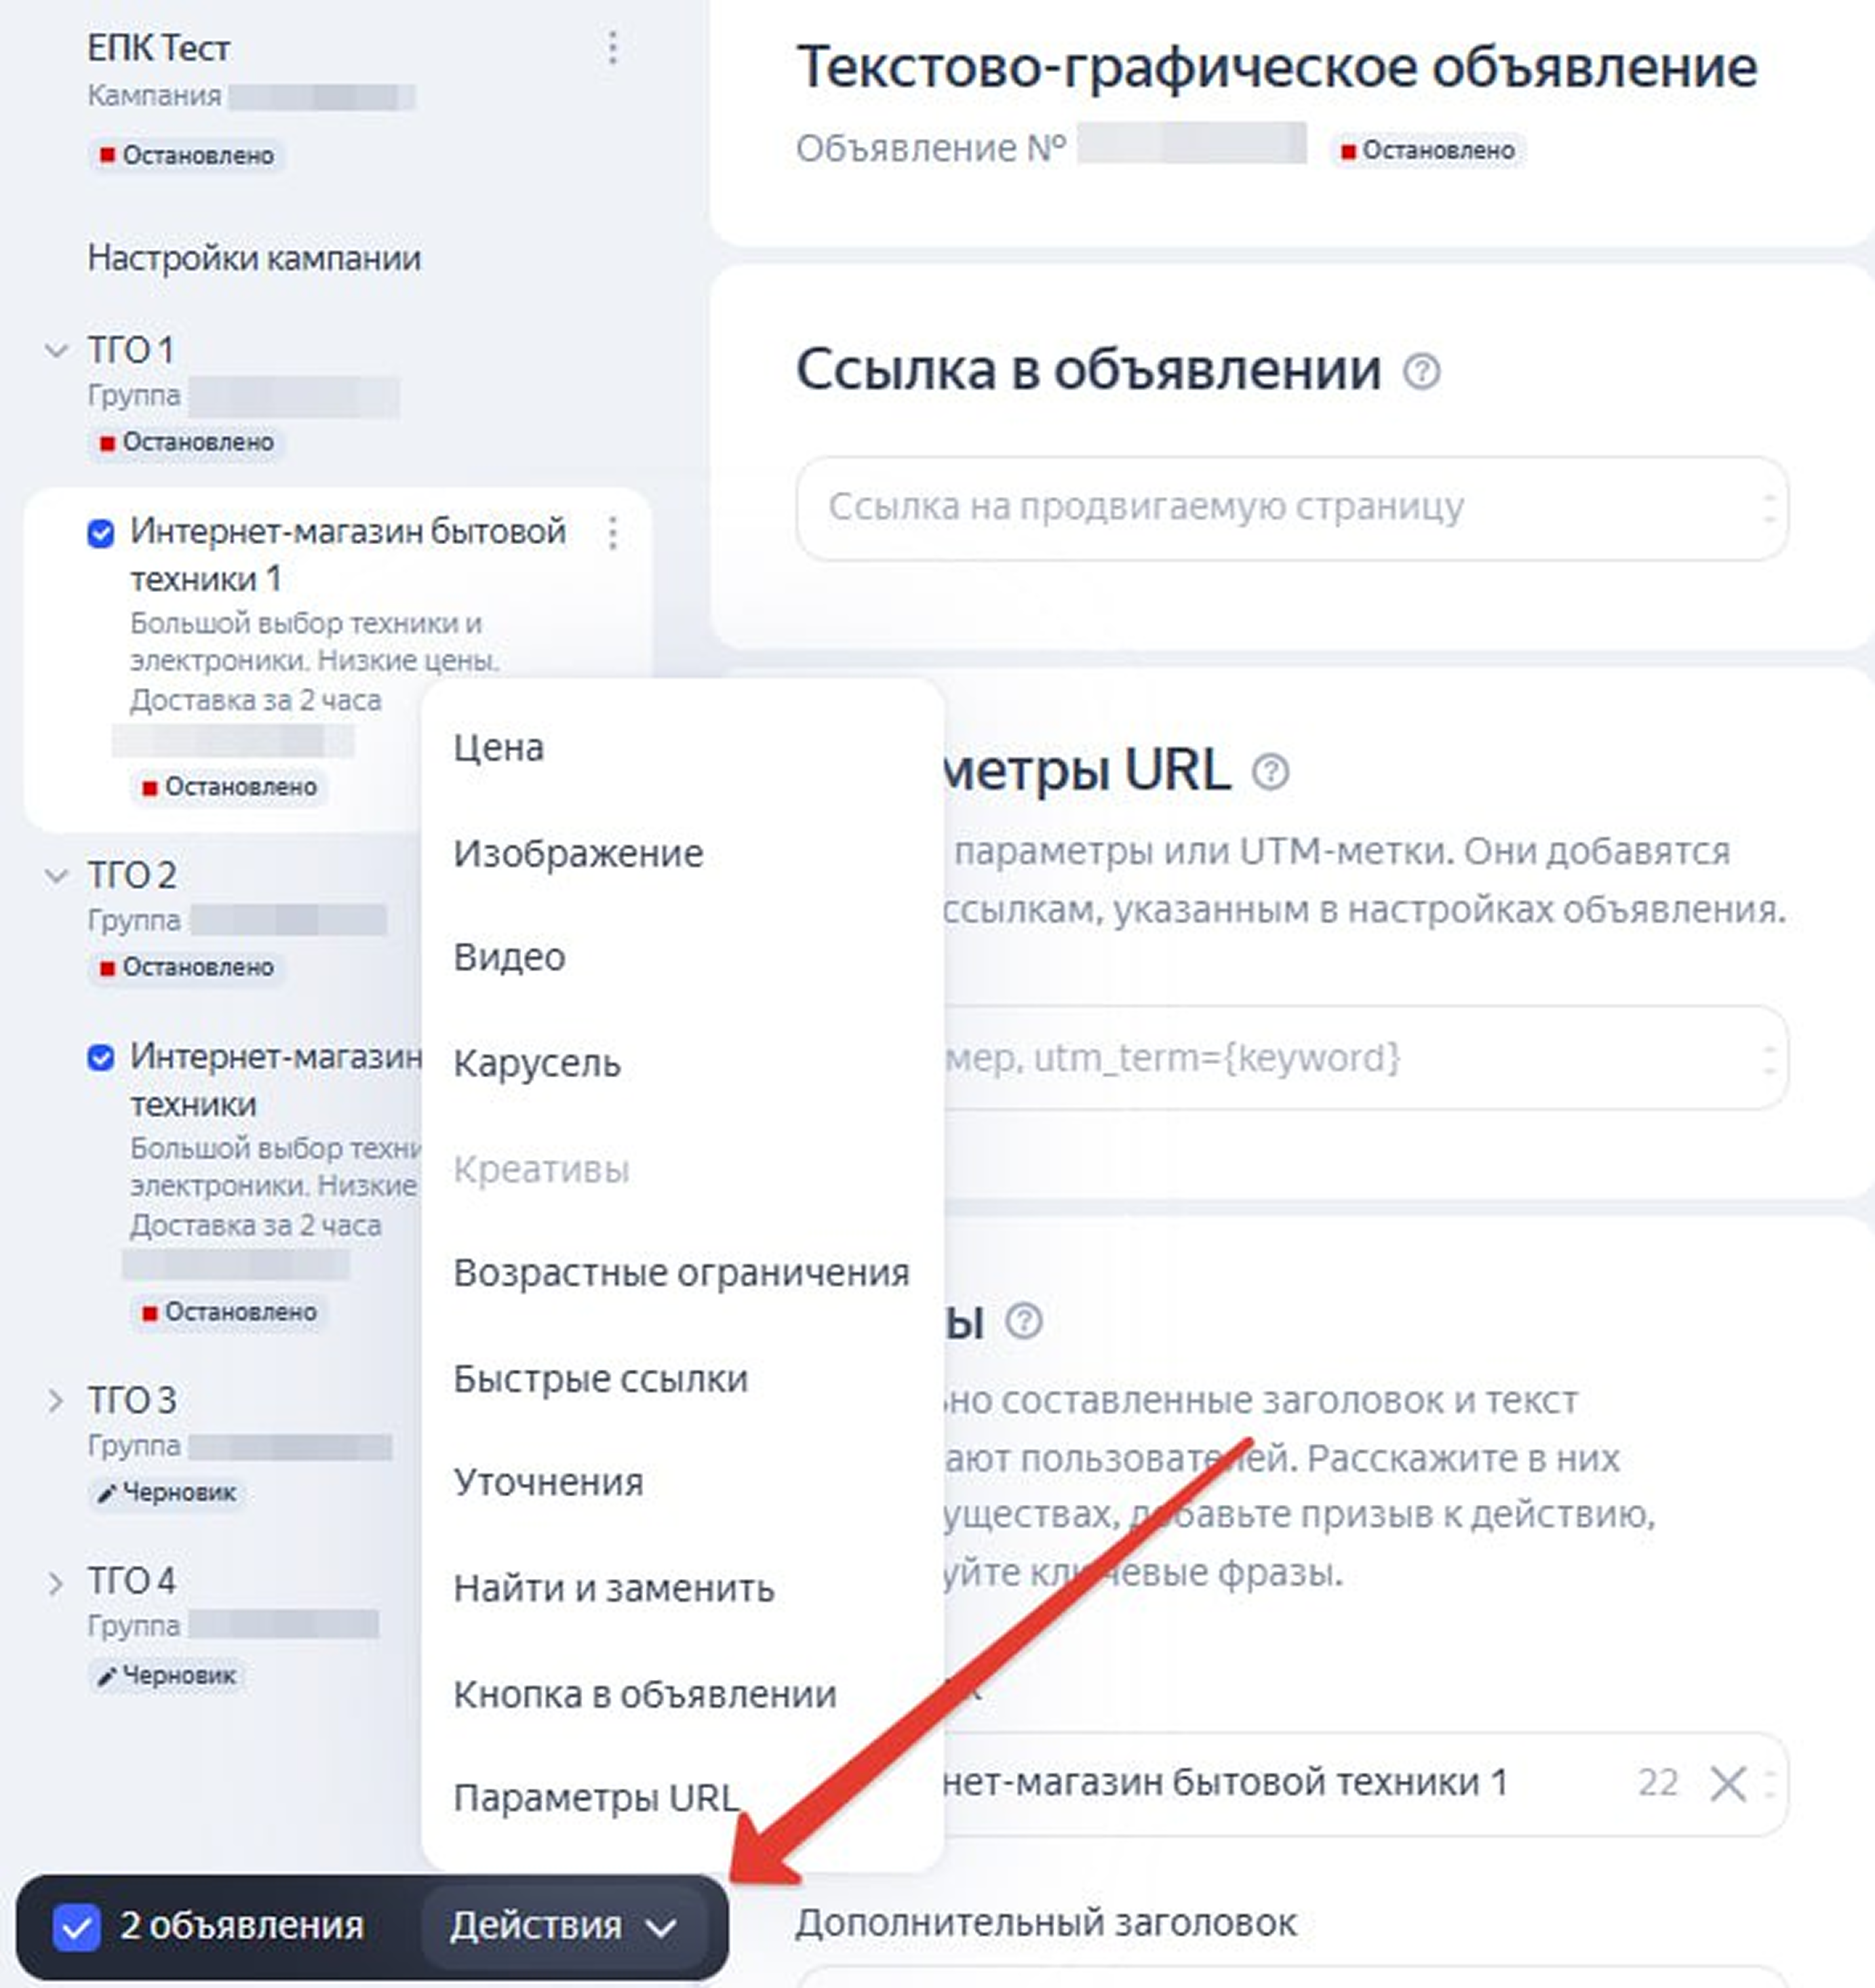1875x1988 pixels.
Task: Toggle the 2 объявления select-all checkbox
Action: tap(77, 1927)
